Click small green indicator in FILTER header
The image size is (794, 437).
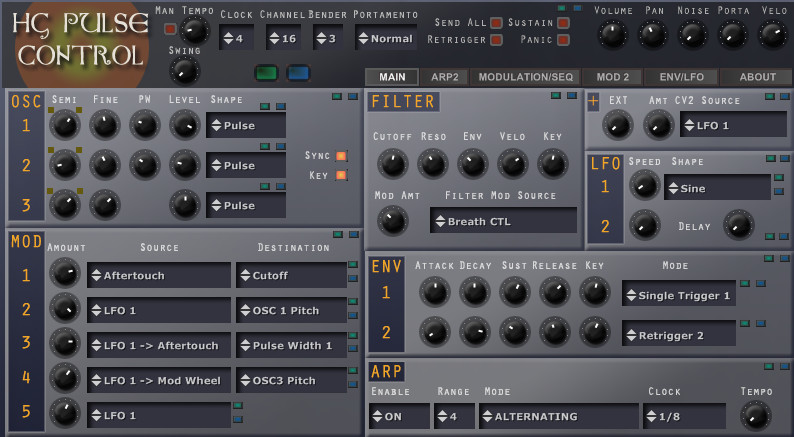pyautogui.click(x=556, y=95)
